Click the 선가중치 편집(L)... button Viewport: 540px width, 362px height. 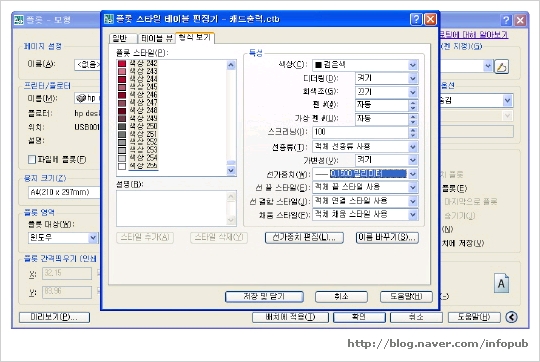[x=304, y=237]
